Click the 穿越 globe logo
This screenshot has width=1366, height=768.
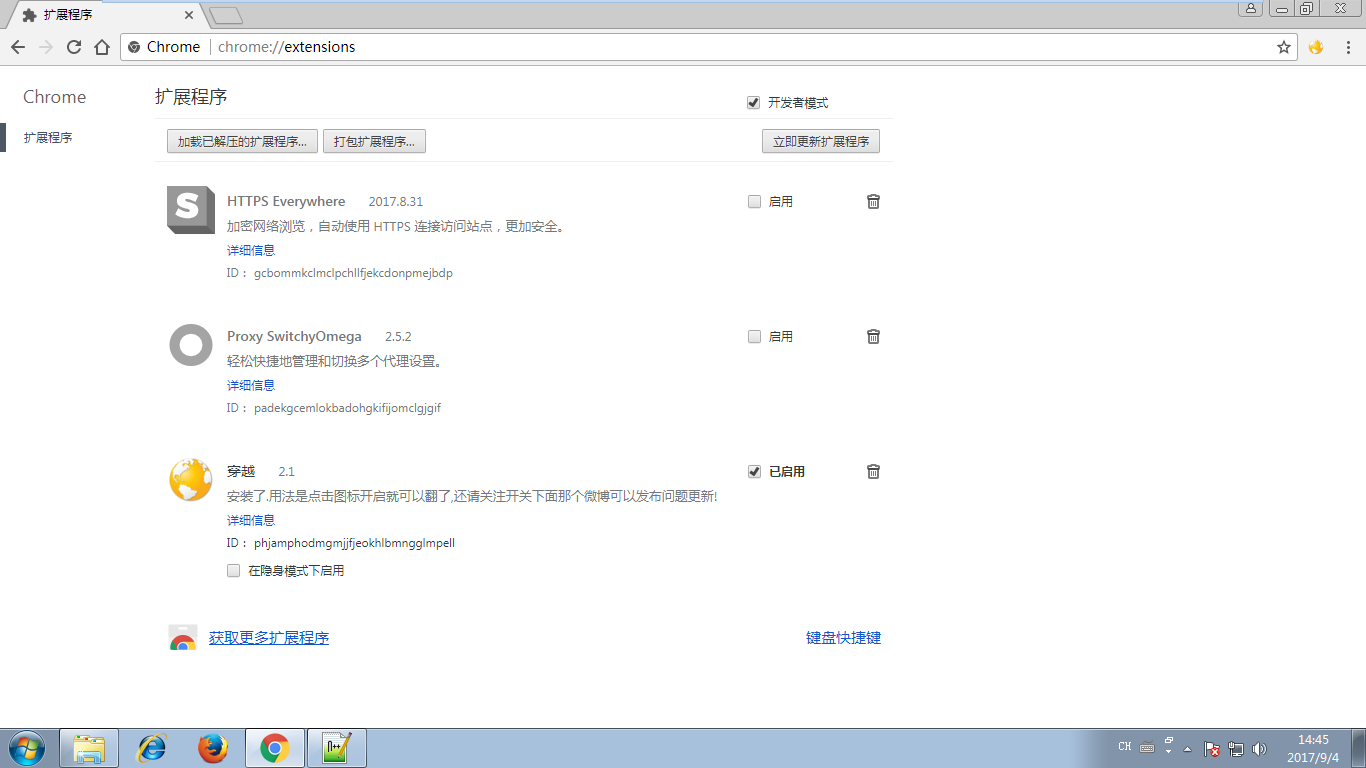coord(190,480)
